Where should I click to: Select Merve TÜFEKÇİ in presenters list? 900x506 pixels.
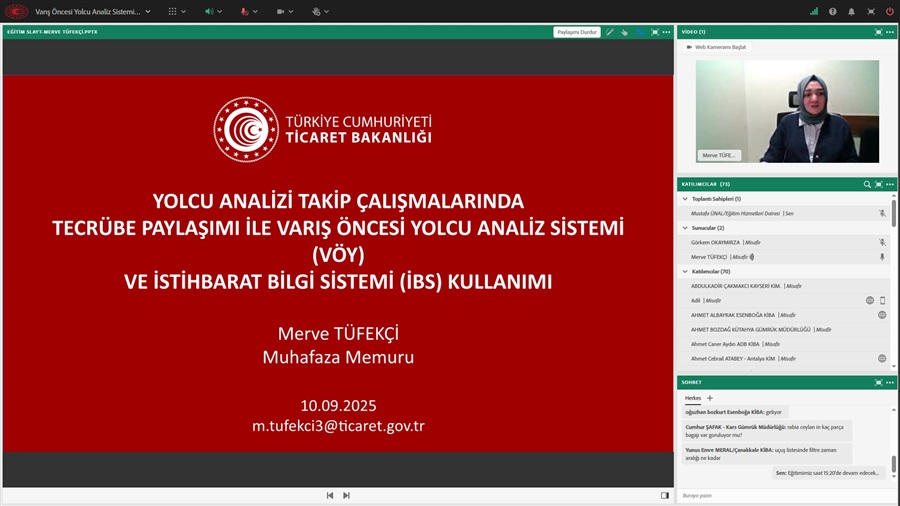(x=783, y=257)
